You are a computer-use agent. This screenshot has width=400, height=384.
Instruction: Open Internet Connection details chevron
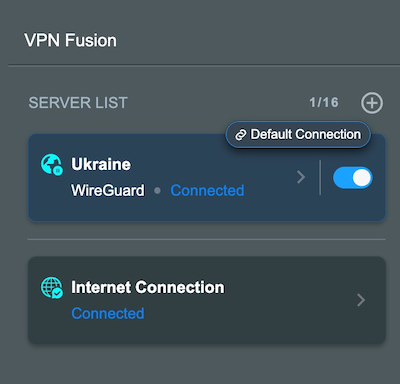(361, 300)
